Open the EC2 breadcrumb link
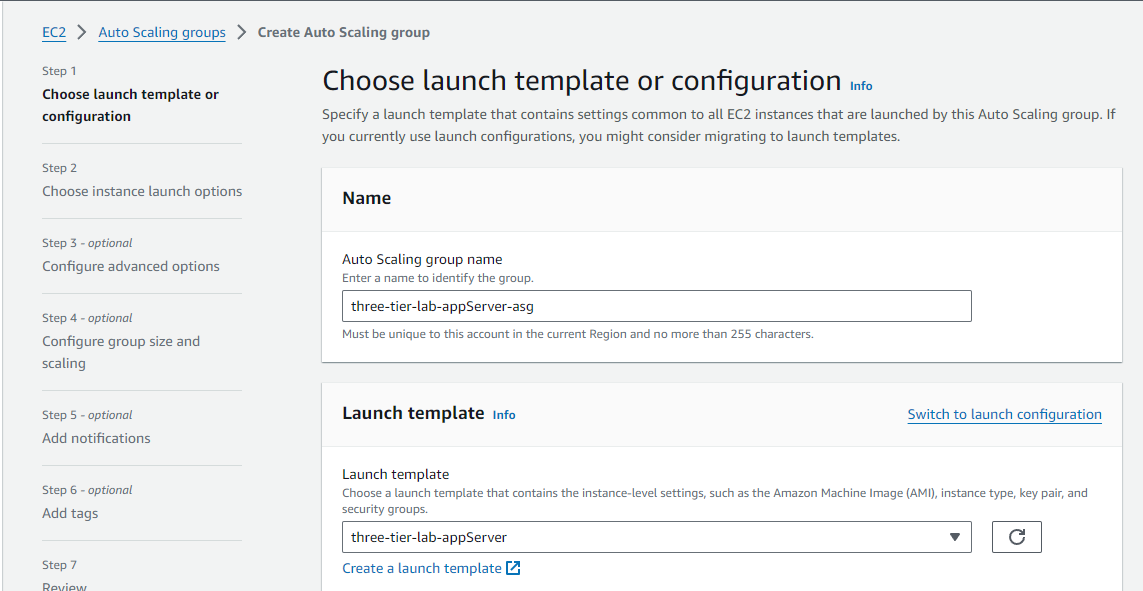The width and height of the screenshot is (1143, 591). coord(54,32)
